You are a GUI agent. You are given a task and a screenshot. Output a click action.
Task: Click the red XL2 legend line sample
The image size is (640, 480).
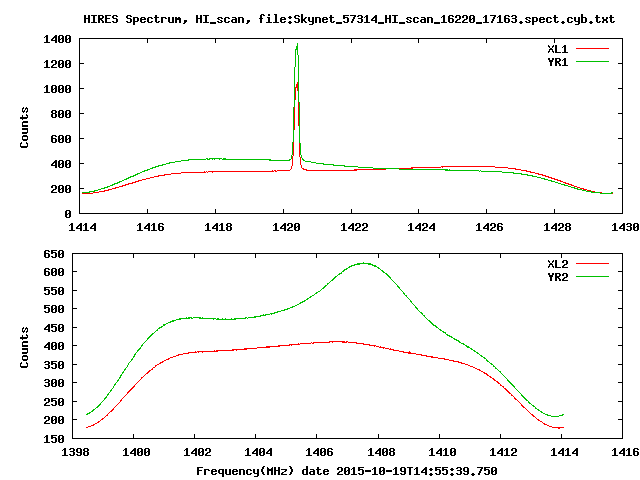[x=593, y=264]
